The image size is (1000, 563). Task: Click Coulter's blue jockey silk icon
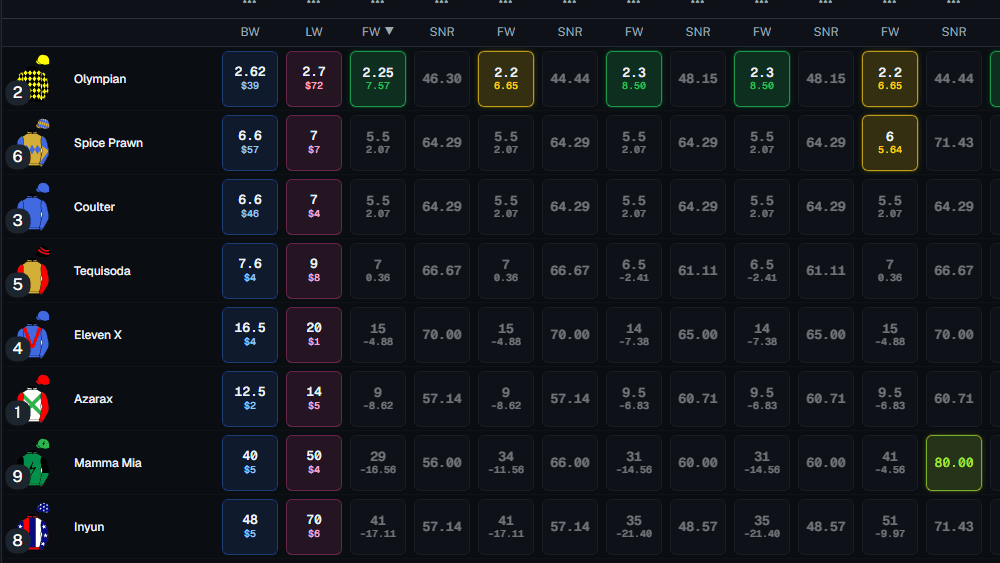(x=35, y=207)
